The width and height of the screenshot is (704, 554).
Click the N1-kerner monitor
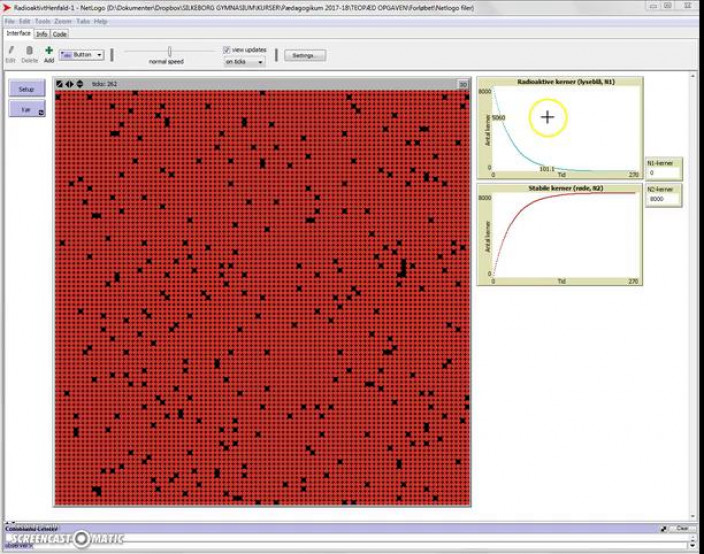tap(664, 168)
